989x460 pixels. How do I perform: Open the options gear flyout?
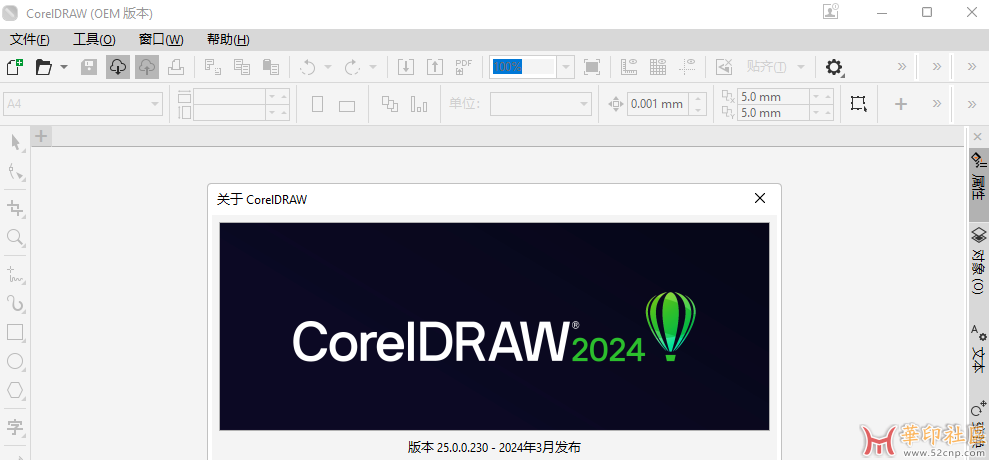tap(834, 67)
